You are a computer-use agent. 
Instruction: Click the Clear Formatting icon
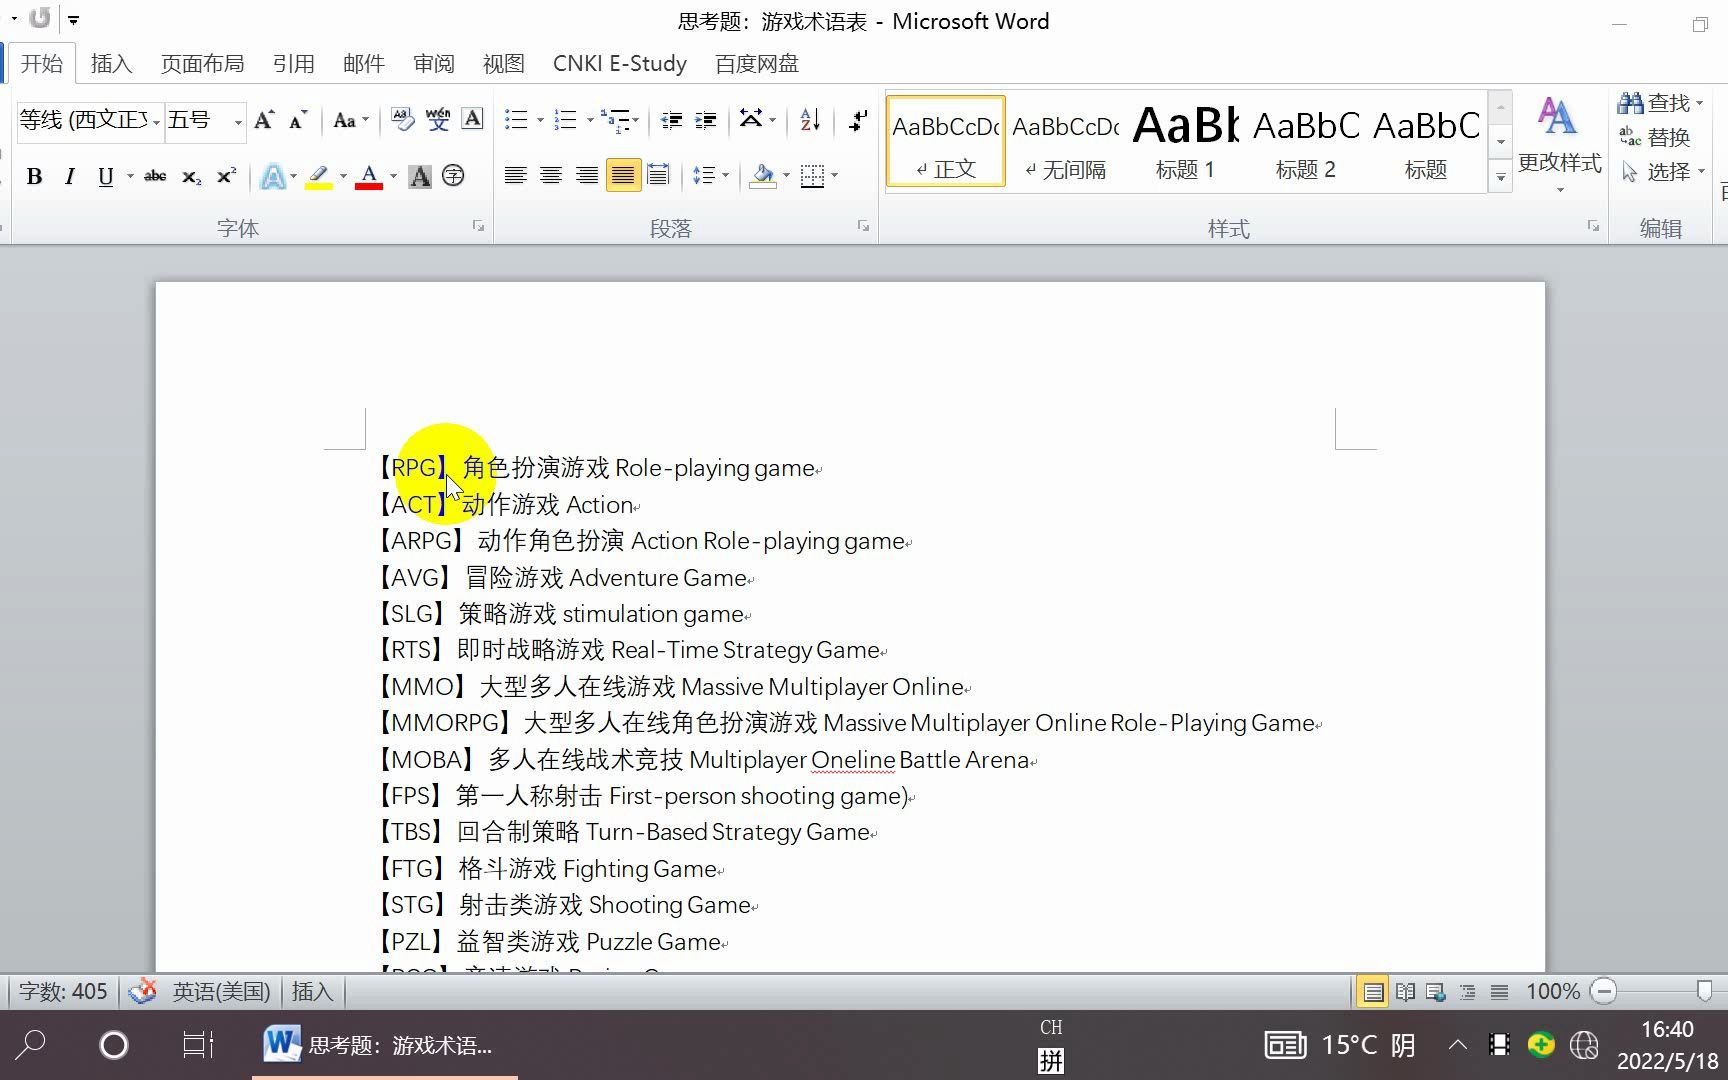403,120
